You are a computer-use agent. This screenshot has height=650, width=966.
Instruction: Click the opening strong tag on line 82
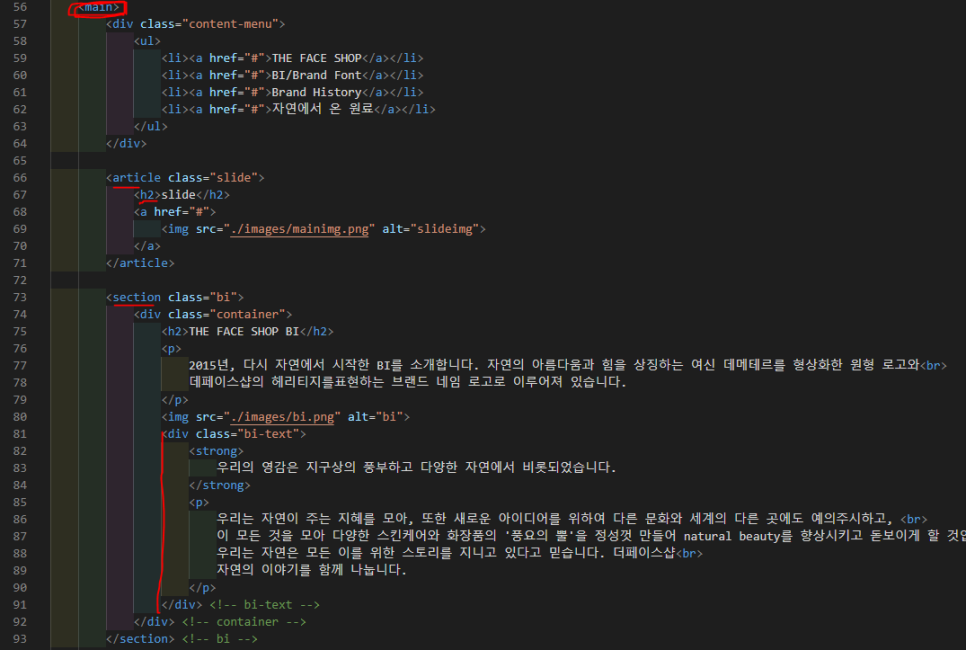[x=216, y=452]
